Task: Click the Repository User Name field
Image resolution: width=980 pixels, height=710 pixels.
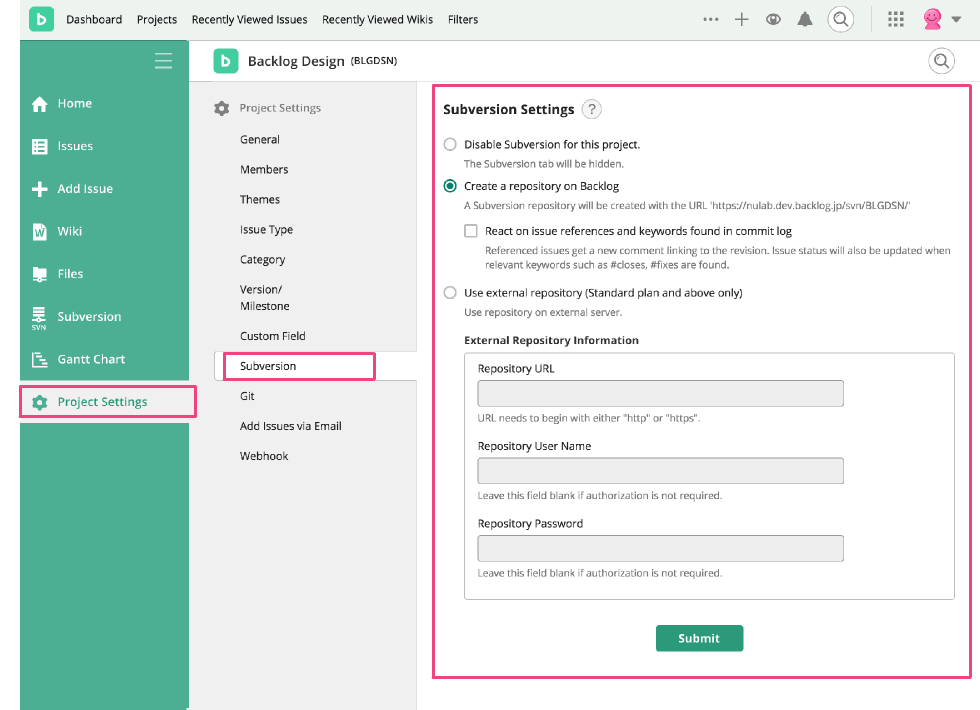Action: (x=661, y=471)
